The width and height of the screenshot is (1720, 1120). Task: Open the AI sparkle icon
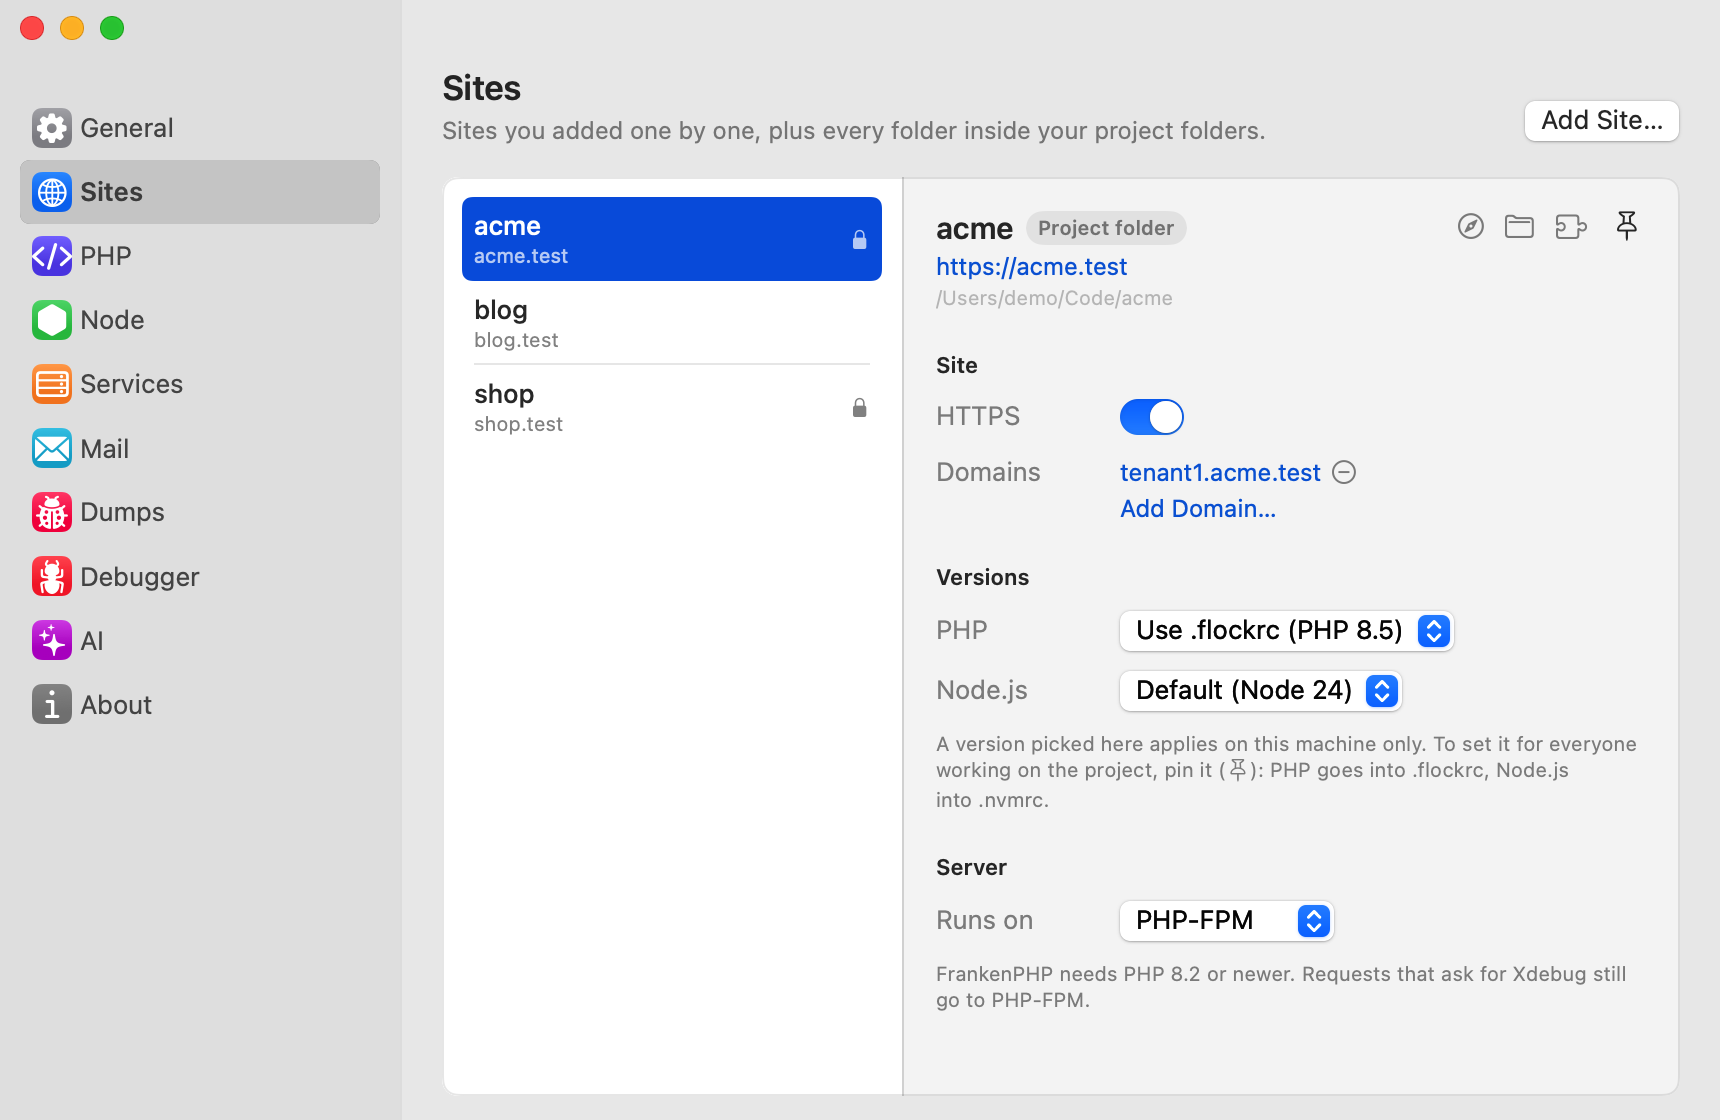(51, 640)
